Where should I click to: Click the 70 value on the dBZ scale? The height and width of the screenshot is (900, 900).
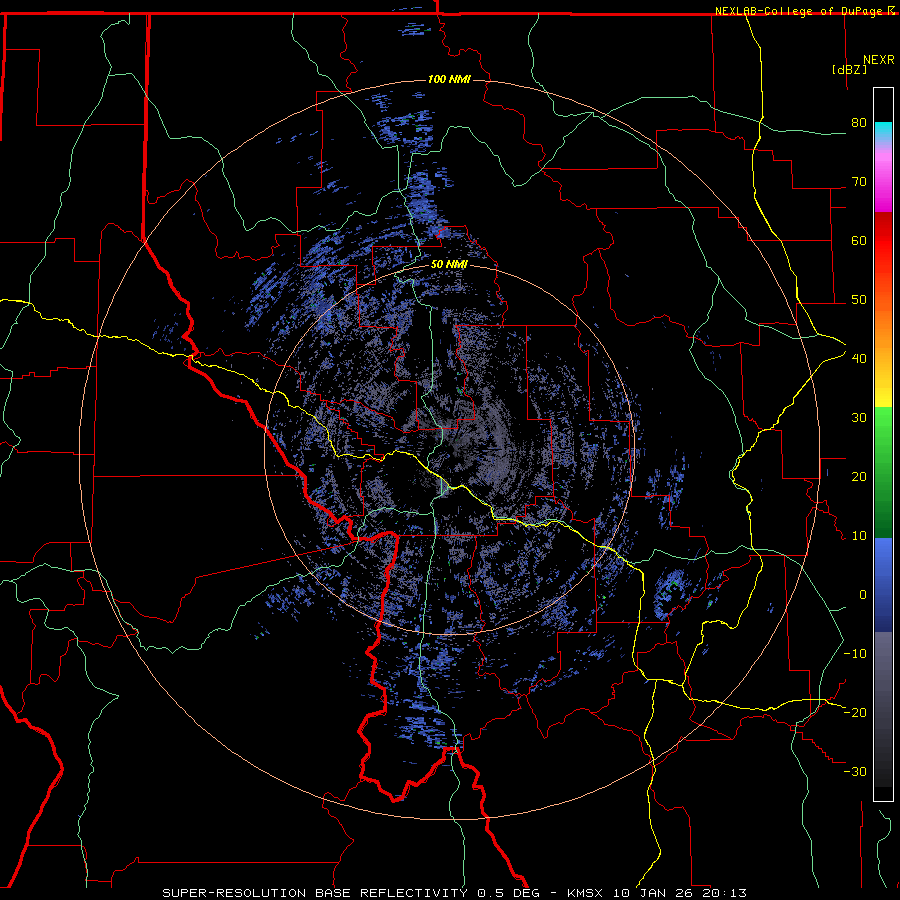point(859,181)
